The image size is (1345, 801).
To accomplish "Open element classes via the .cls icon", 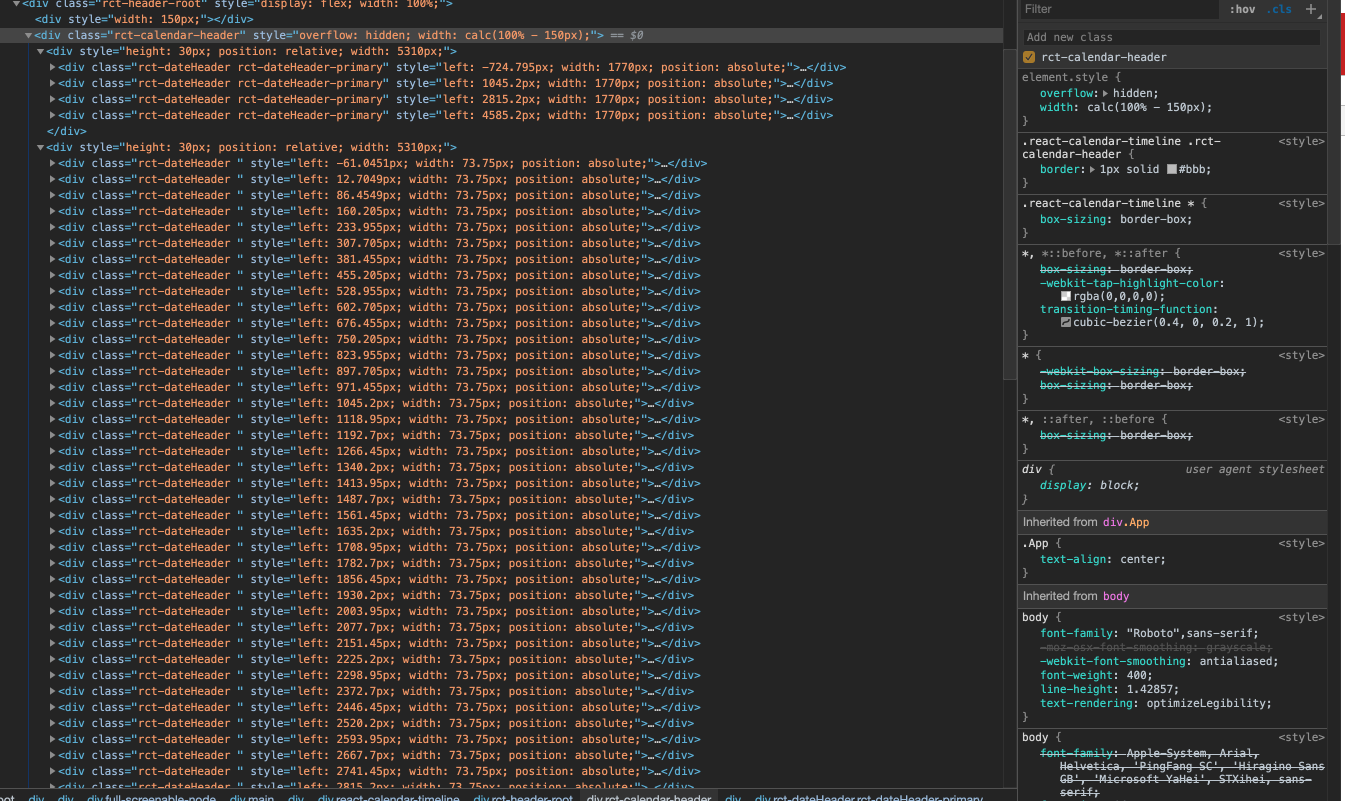I will point(1281,9).
